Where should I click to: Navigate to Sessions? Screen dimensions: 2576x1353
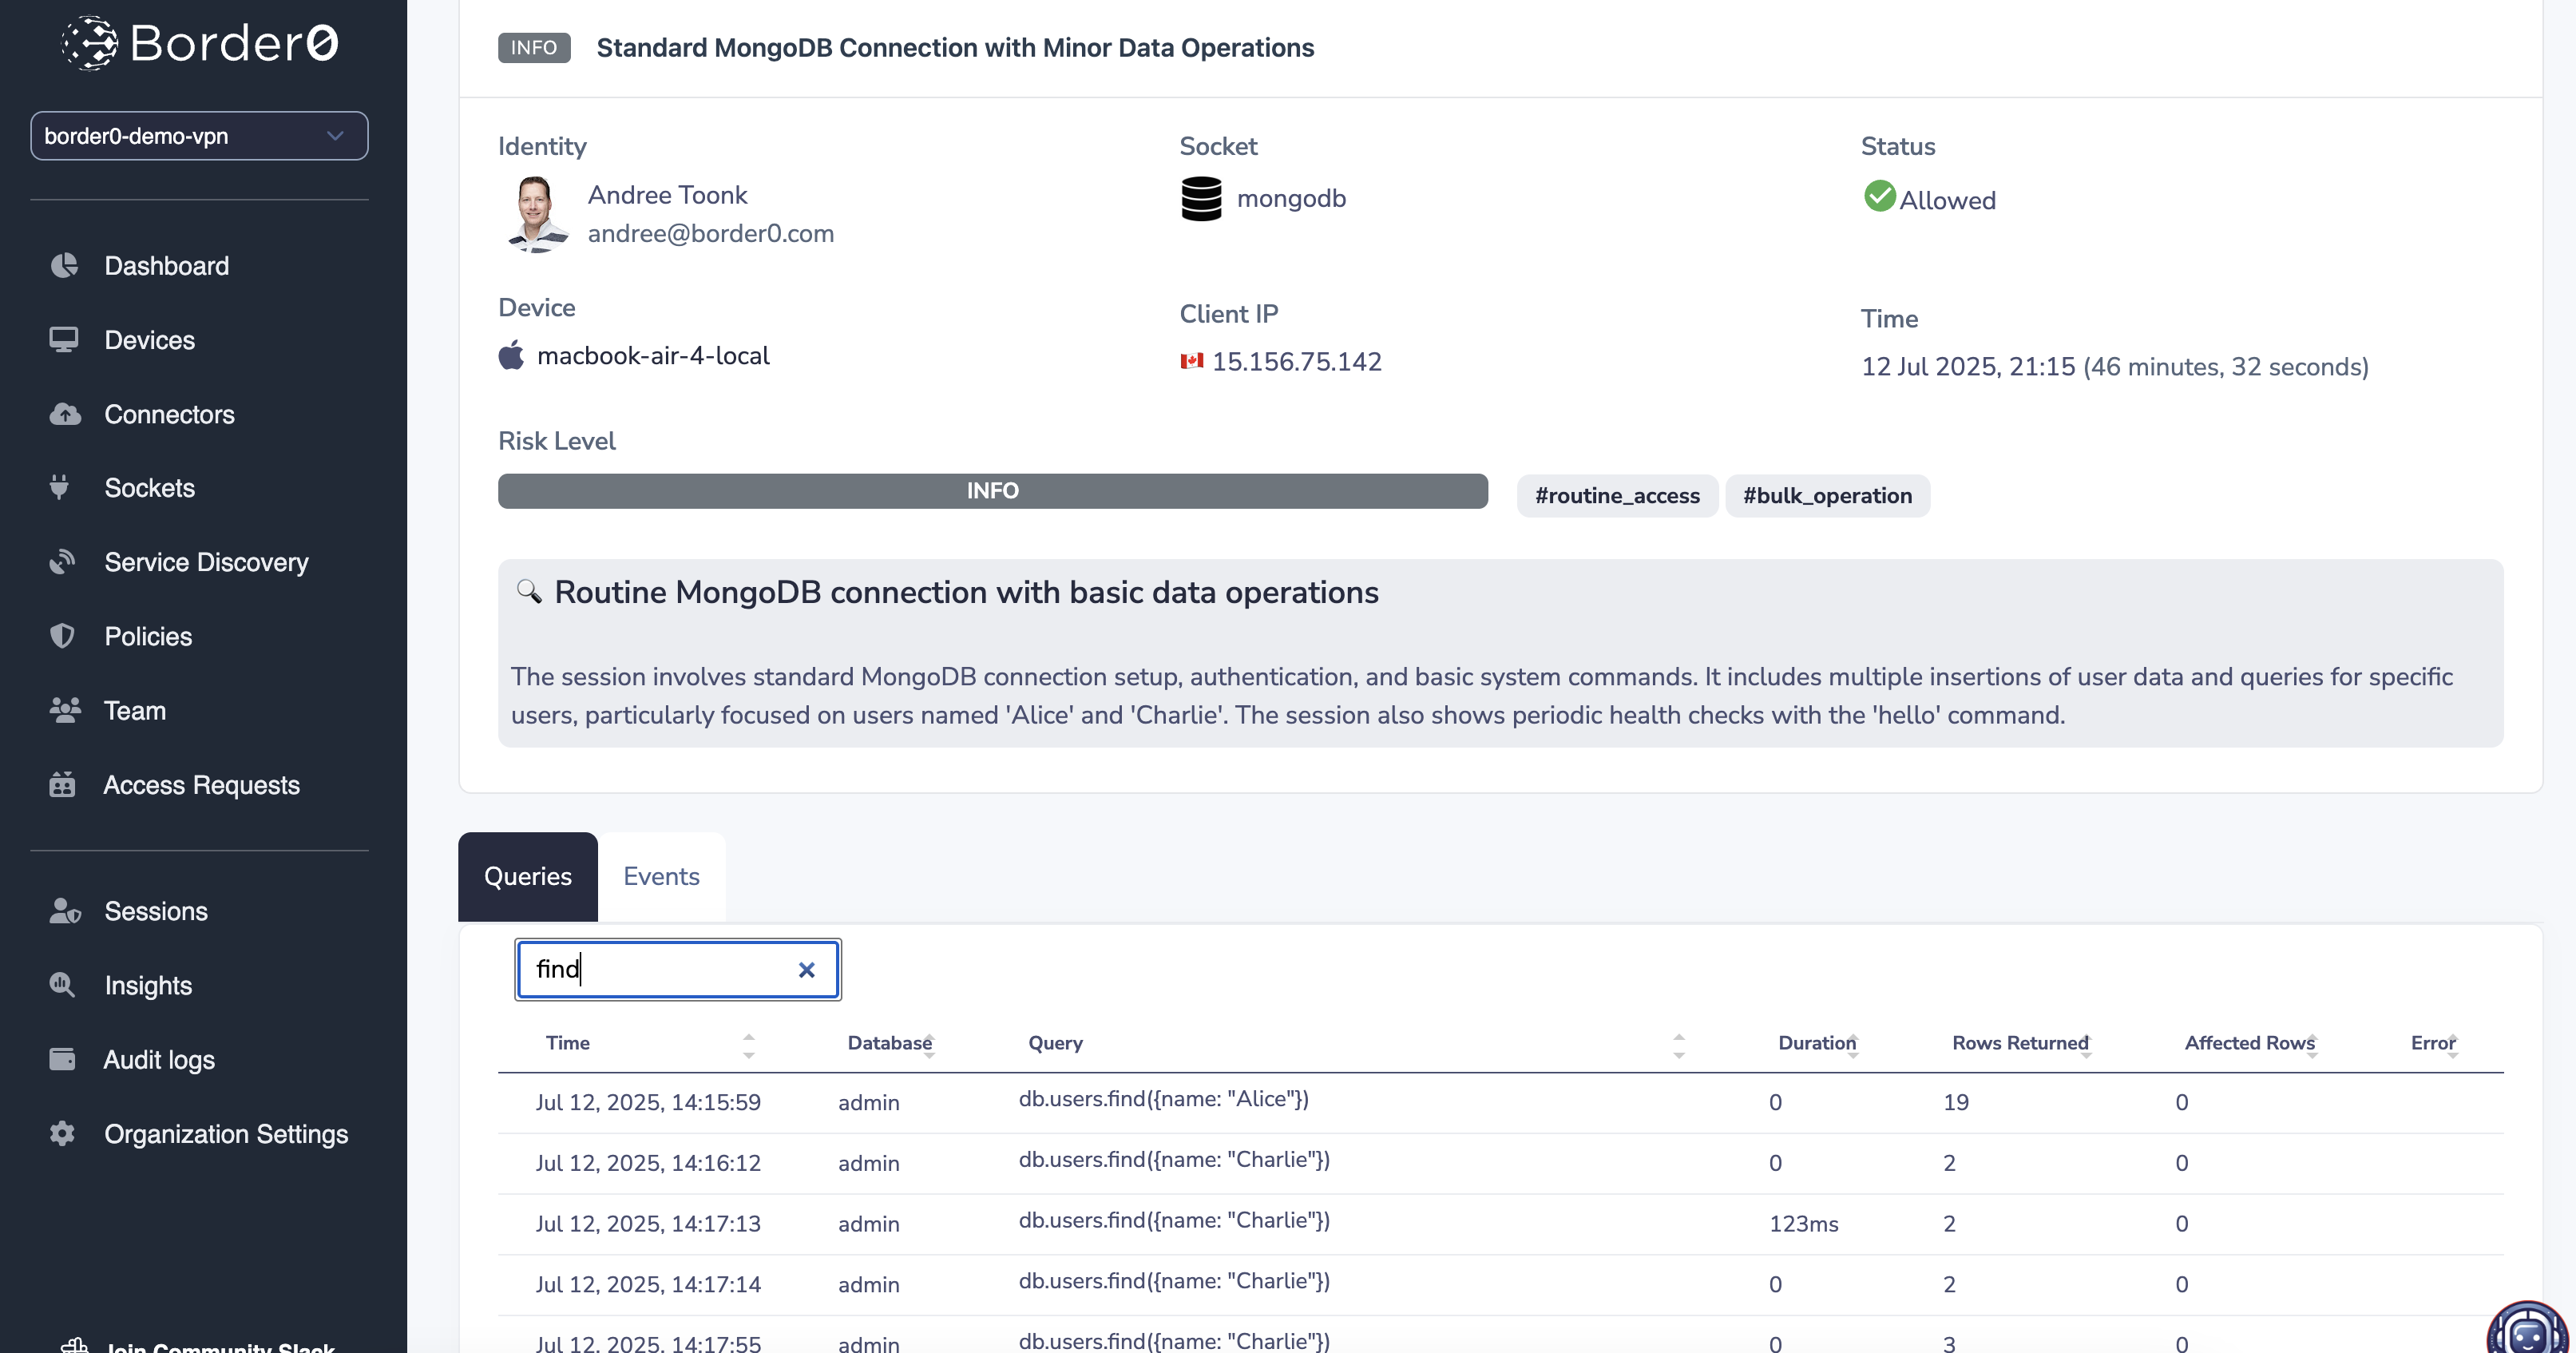click(156, 911)
